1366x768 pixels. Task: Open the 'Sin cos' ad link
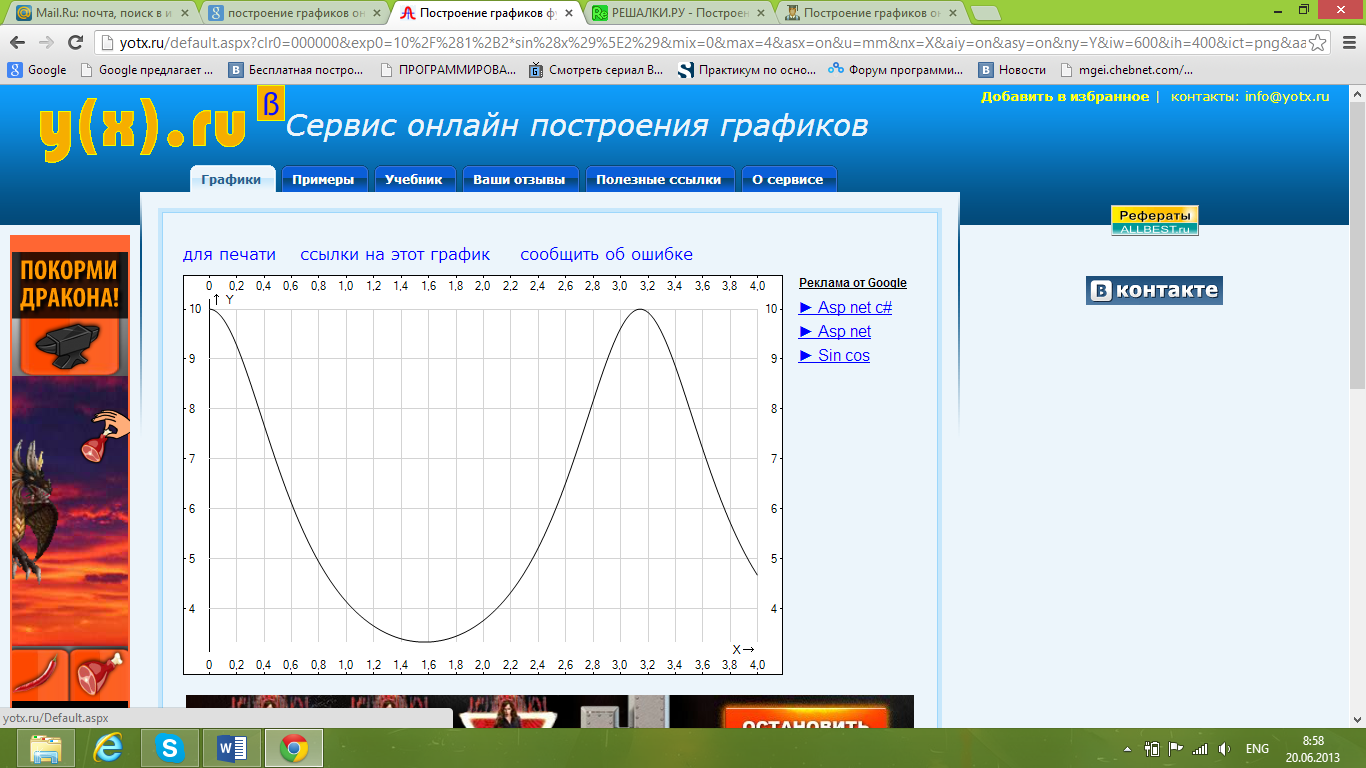click(834, 355)
